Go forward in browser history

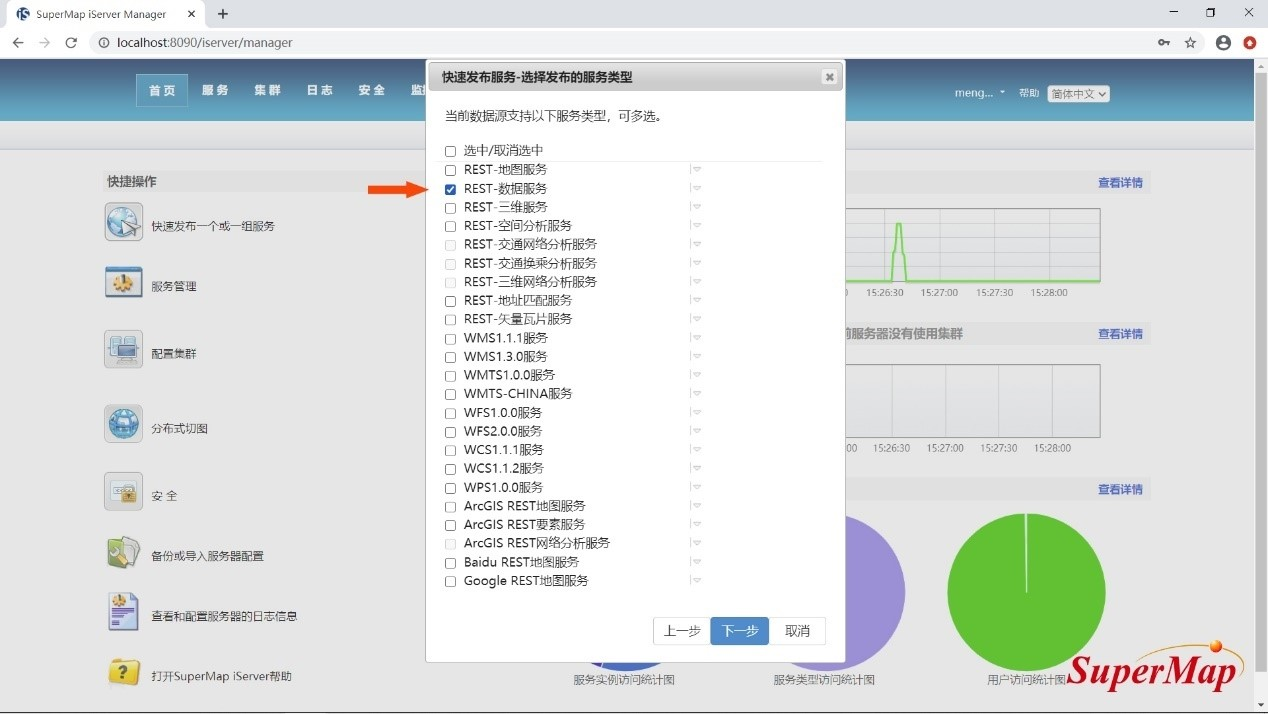44,43
